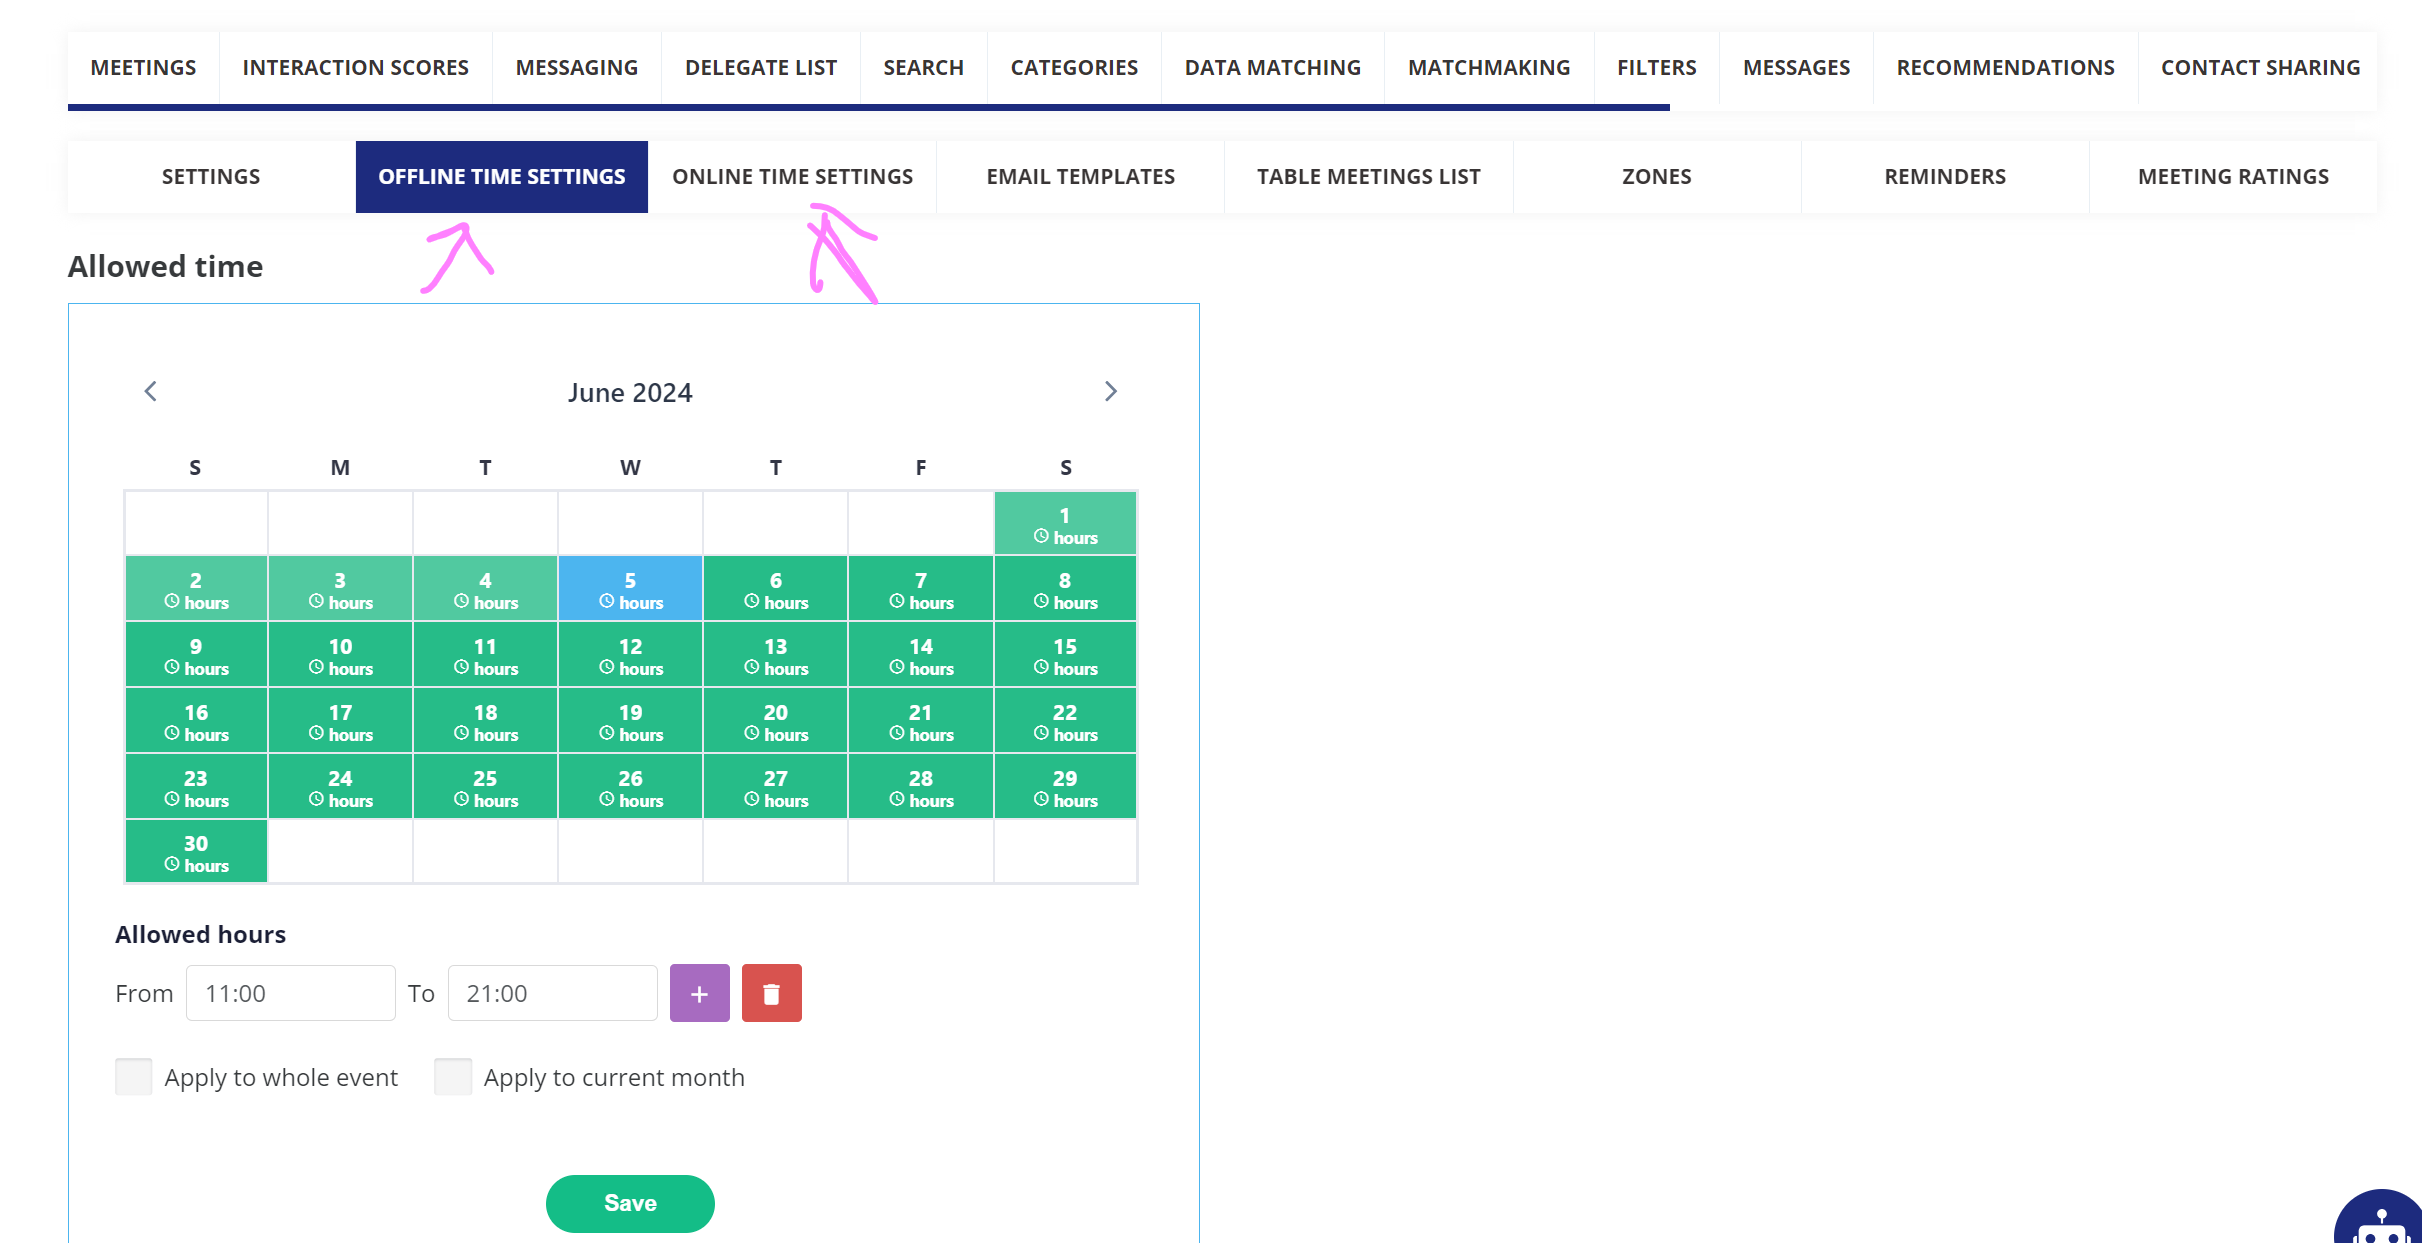This screenshot has height=1243, width=2422.
Task: Go to previous month arrow
Action: point(151,391)
